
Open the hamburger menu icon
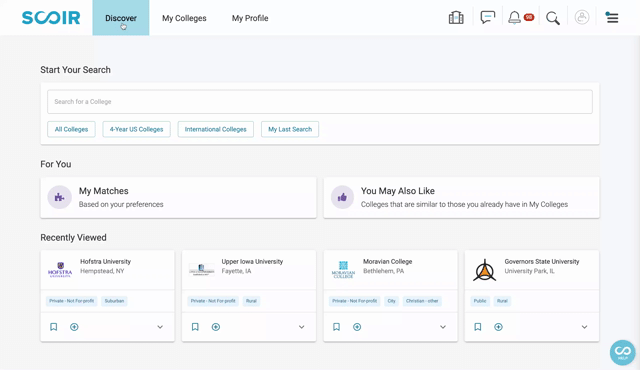[611, 18]
